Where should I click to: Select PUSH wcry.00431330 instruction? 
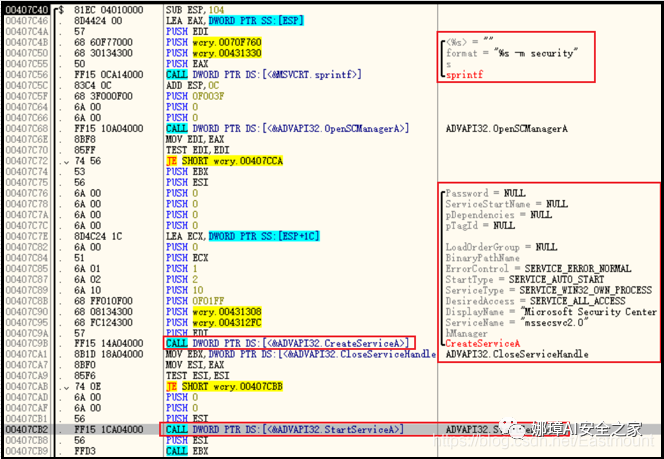214,53
